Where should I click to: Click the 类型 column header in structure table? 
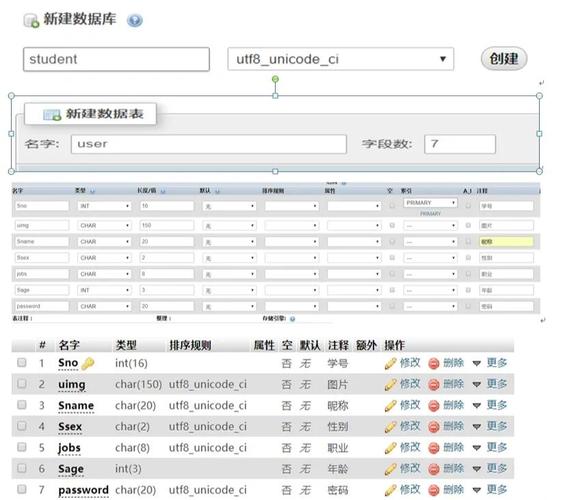point(126,345)
